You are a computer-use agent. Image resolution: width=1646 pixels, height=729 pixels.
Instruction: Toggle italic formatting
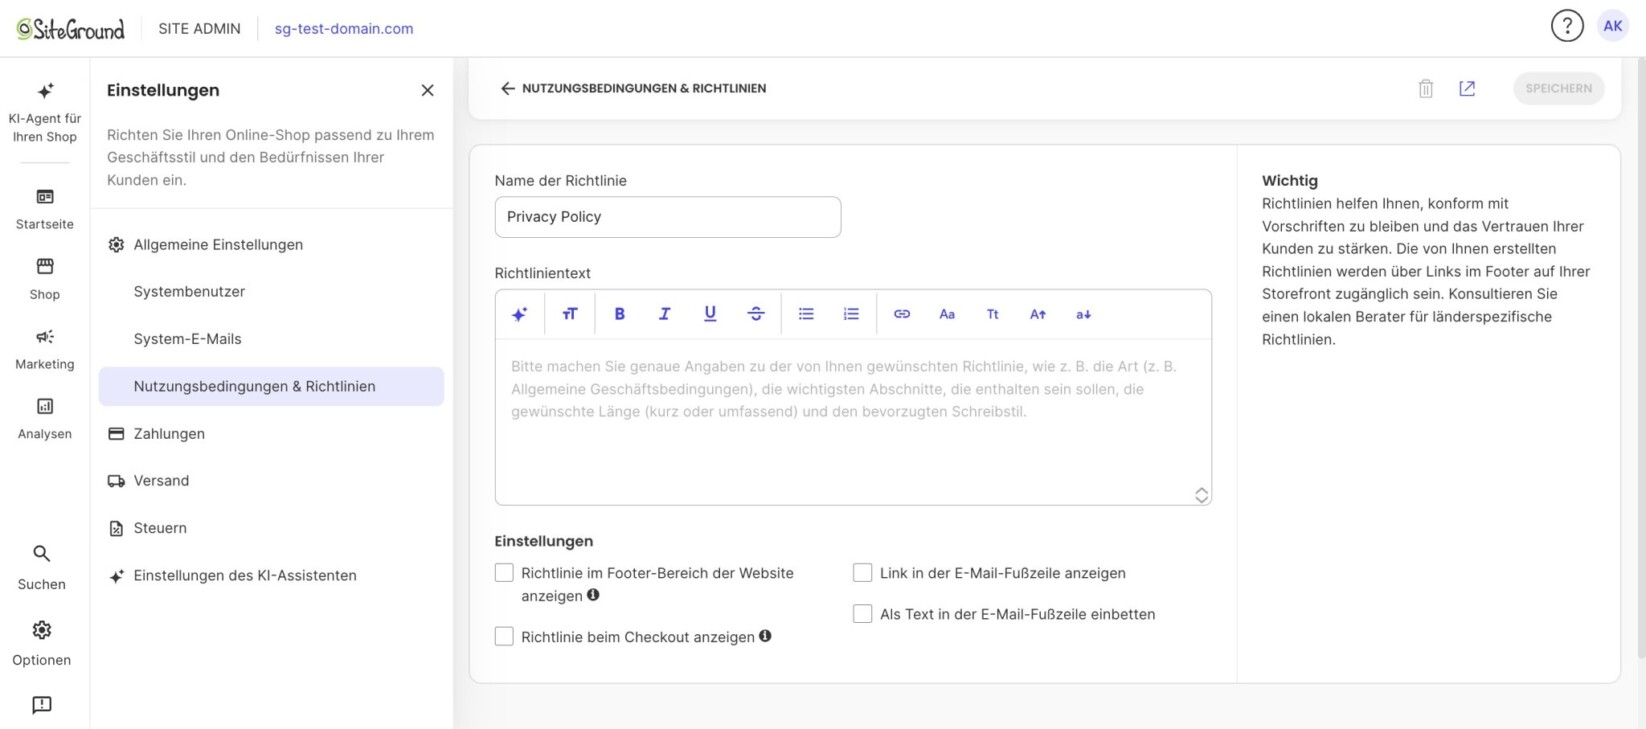(x=664, y=314)
